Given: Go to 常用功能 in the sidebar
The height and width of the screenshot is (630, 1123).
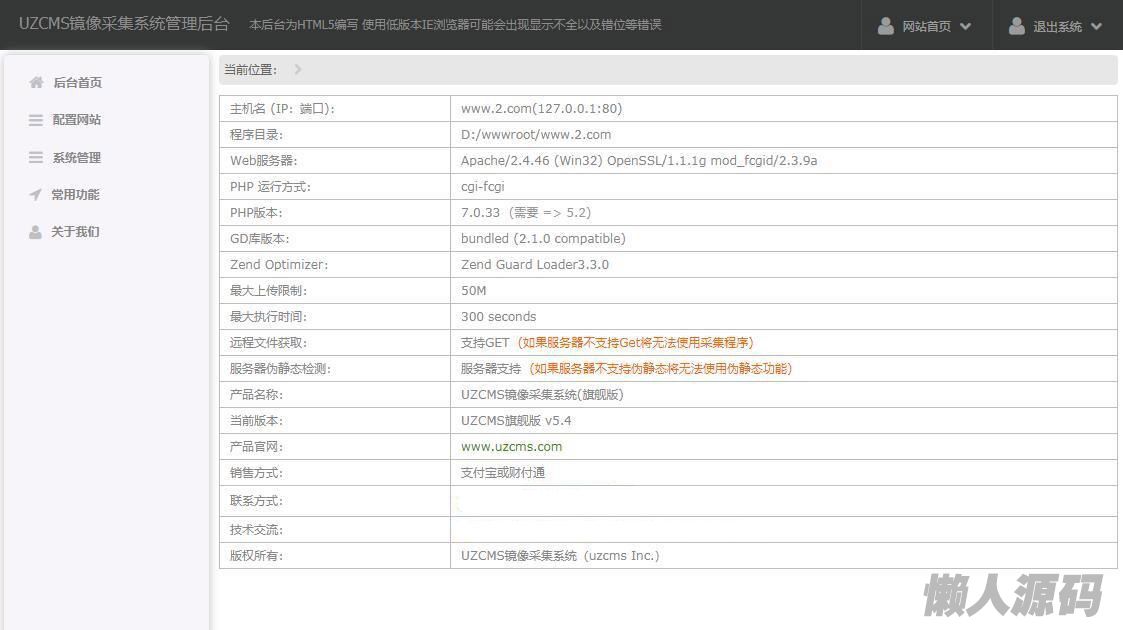Looking at the screenshot, I should click(x=76, y=195).
